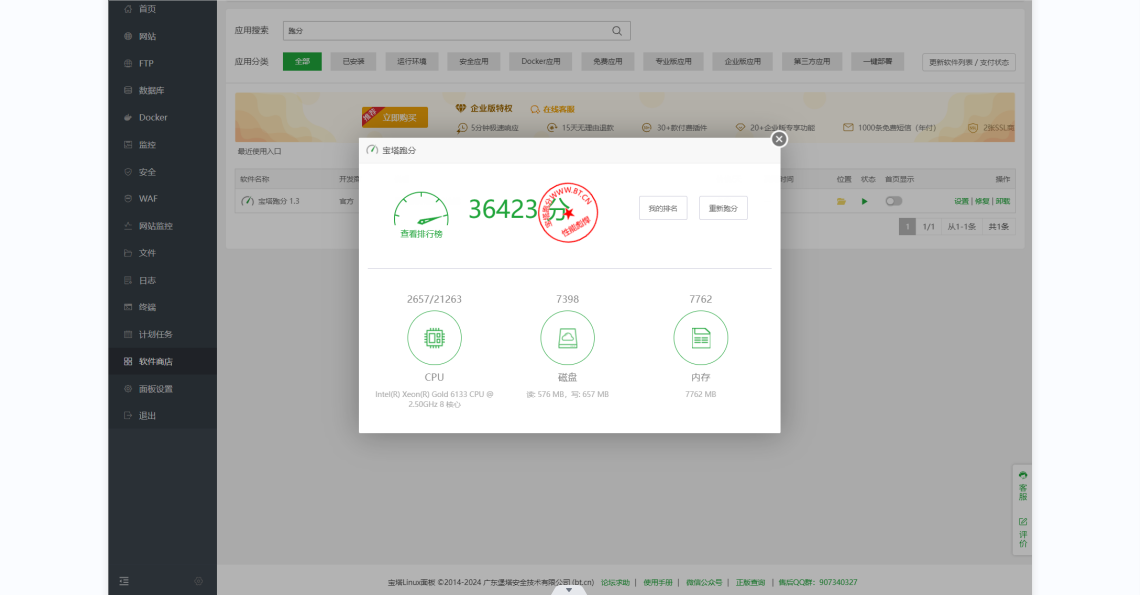Click page number 1 in pagination

[907, 227]
